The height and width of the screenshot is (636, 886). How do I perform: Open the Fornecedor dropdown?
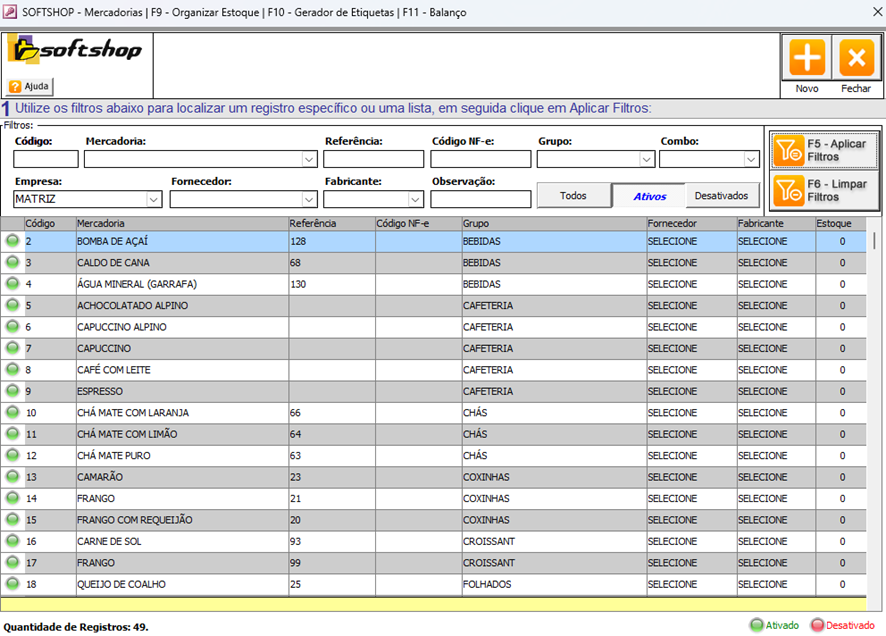point(308,199)
